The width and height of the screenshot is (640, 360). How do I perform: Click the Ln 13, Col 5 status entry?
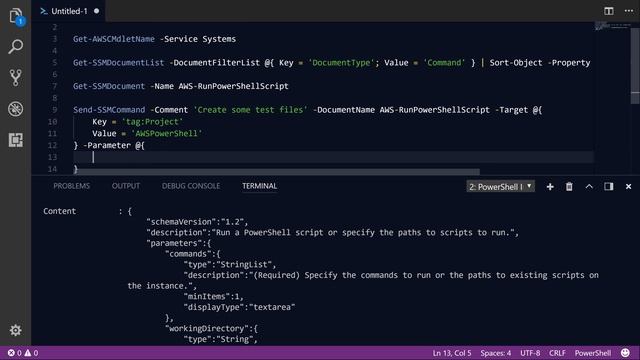452,353
